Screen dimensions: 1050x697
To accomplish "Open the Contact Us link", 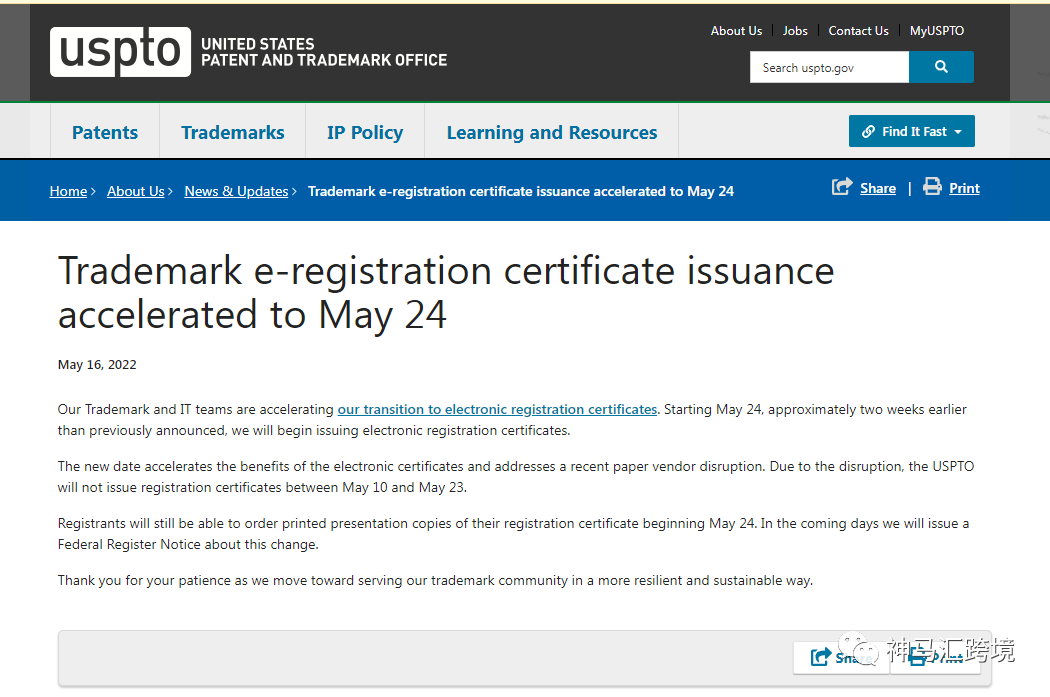I will [858, 31].
